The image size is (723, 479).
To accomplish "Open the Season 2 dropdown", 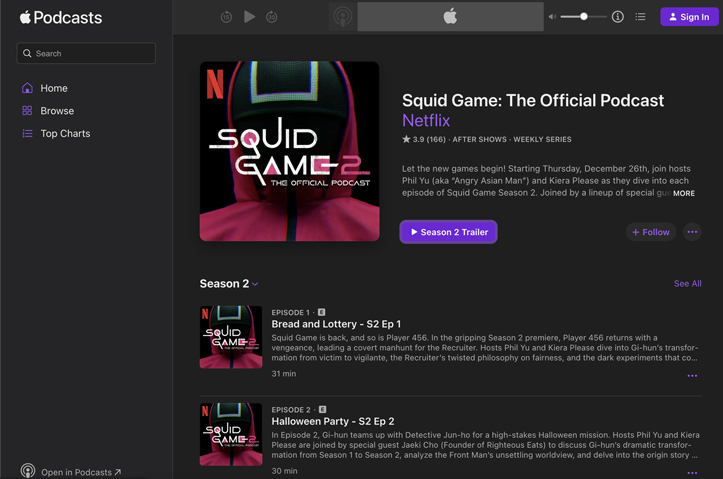I will [x=229, y=284].
